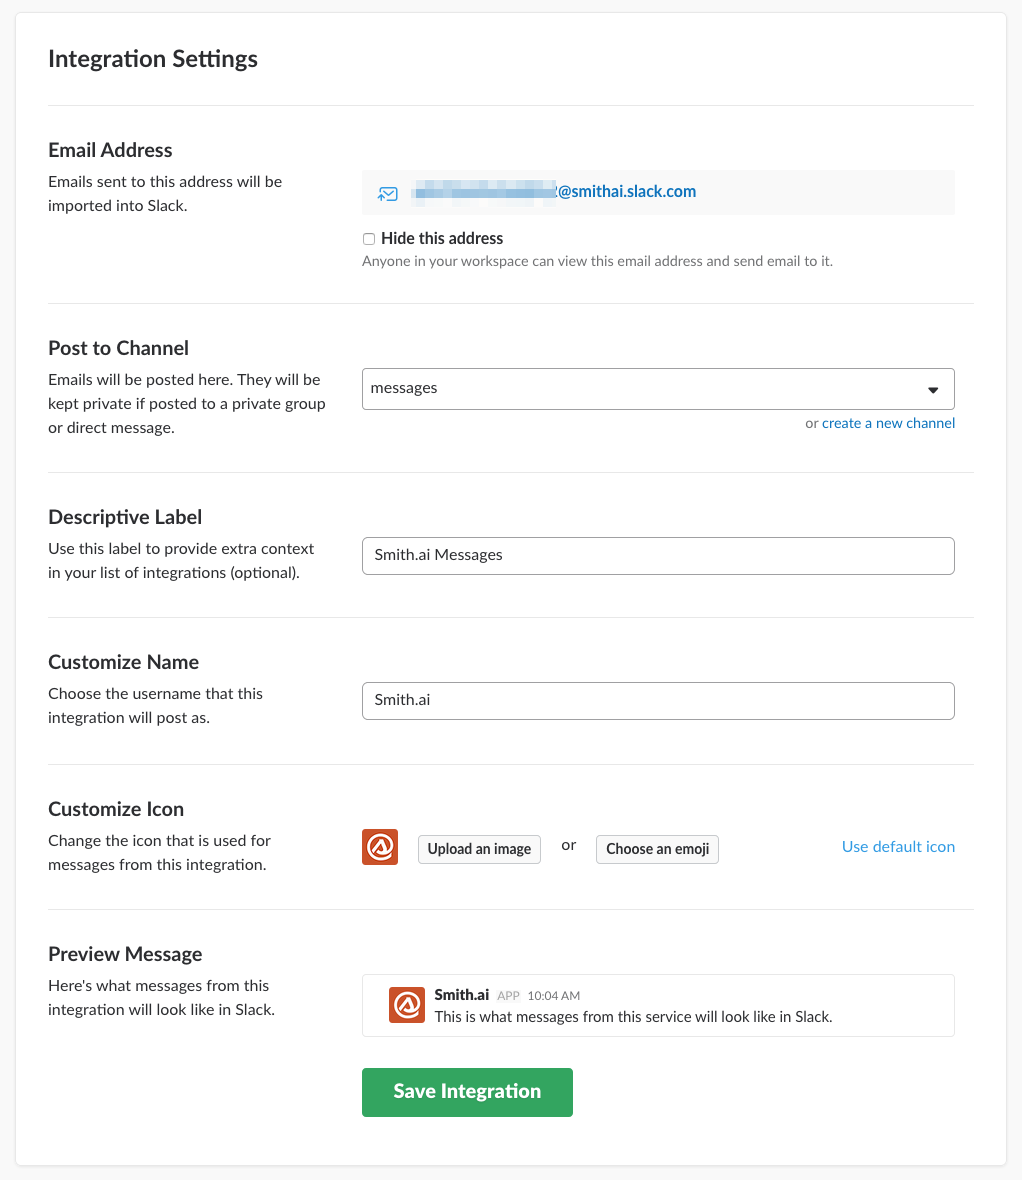The image size is (1022, 1180).
Task: Follow the create a new channel link
Action: point(888,423)
